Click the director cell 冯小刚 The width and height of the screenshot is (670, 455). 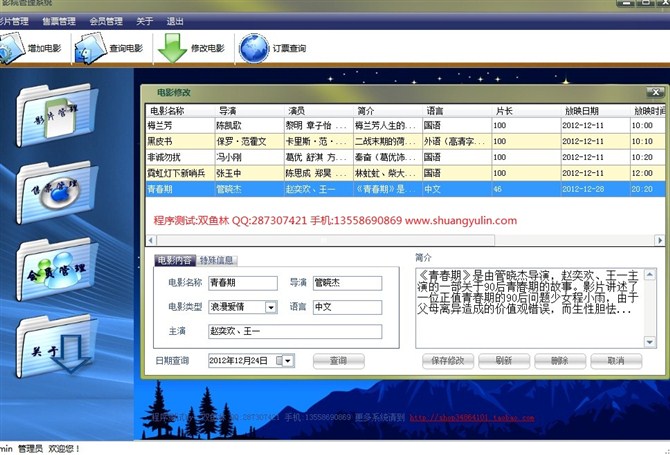(250, 157)
